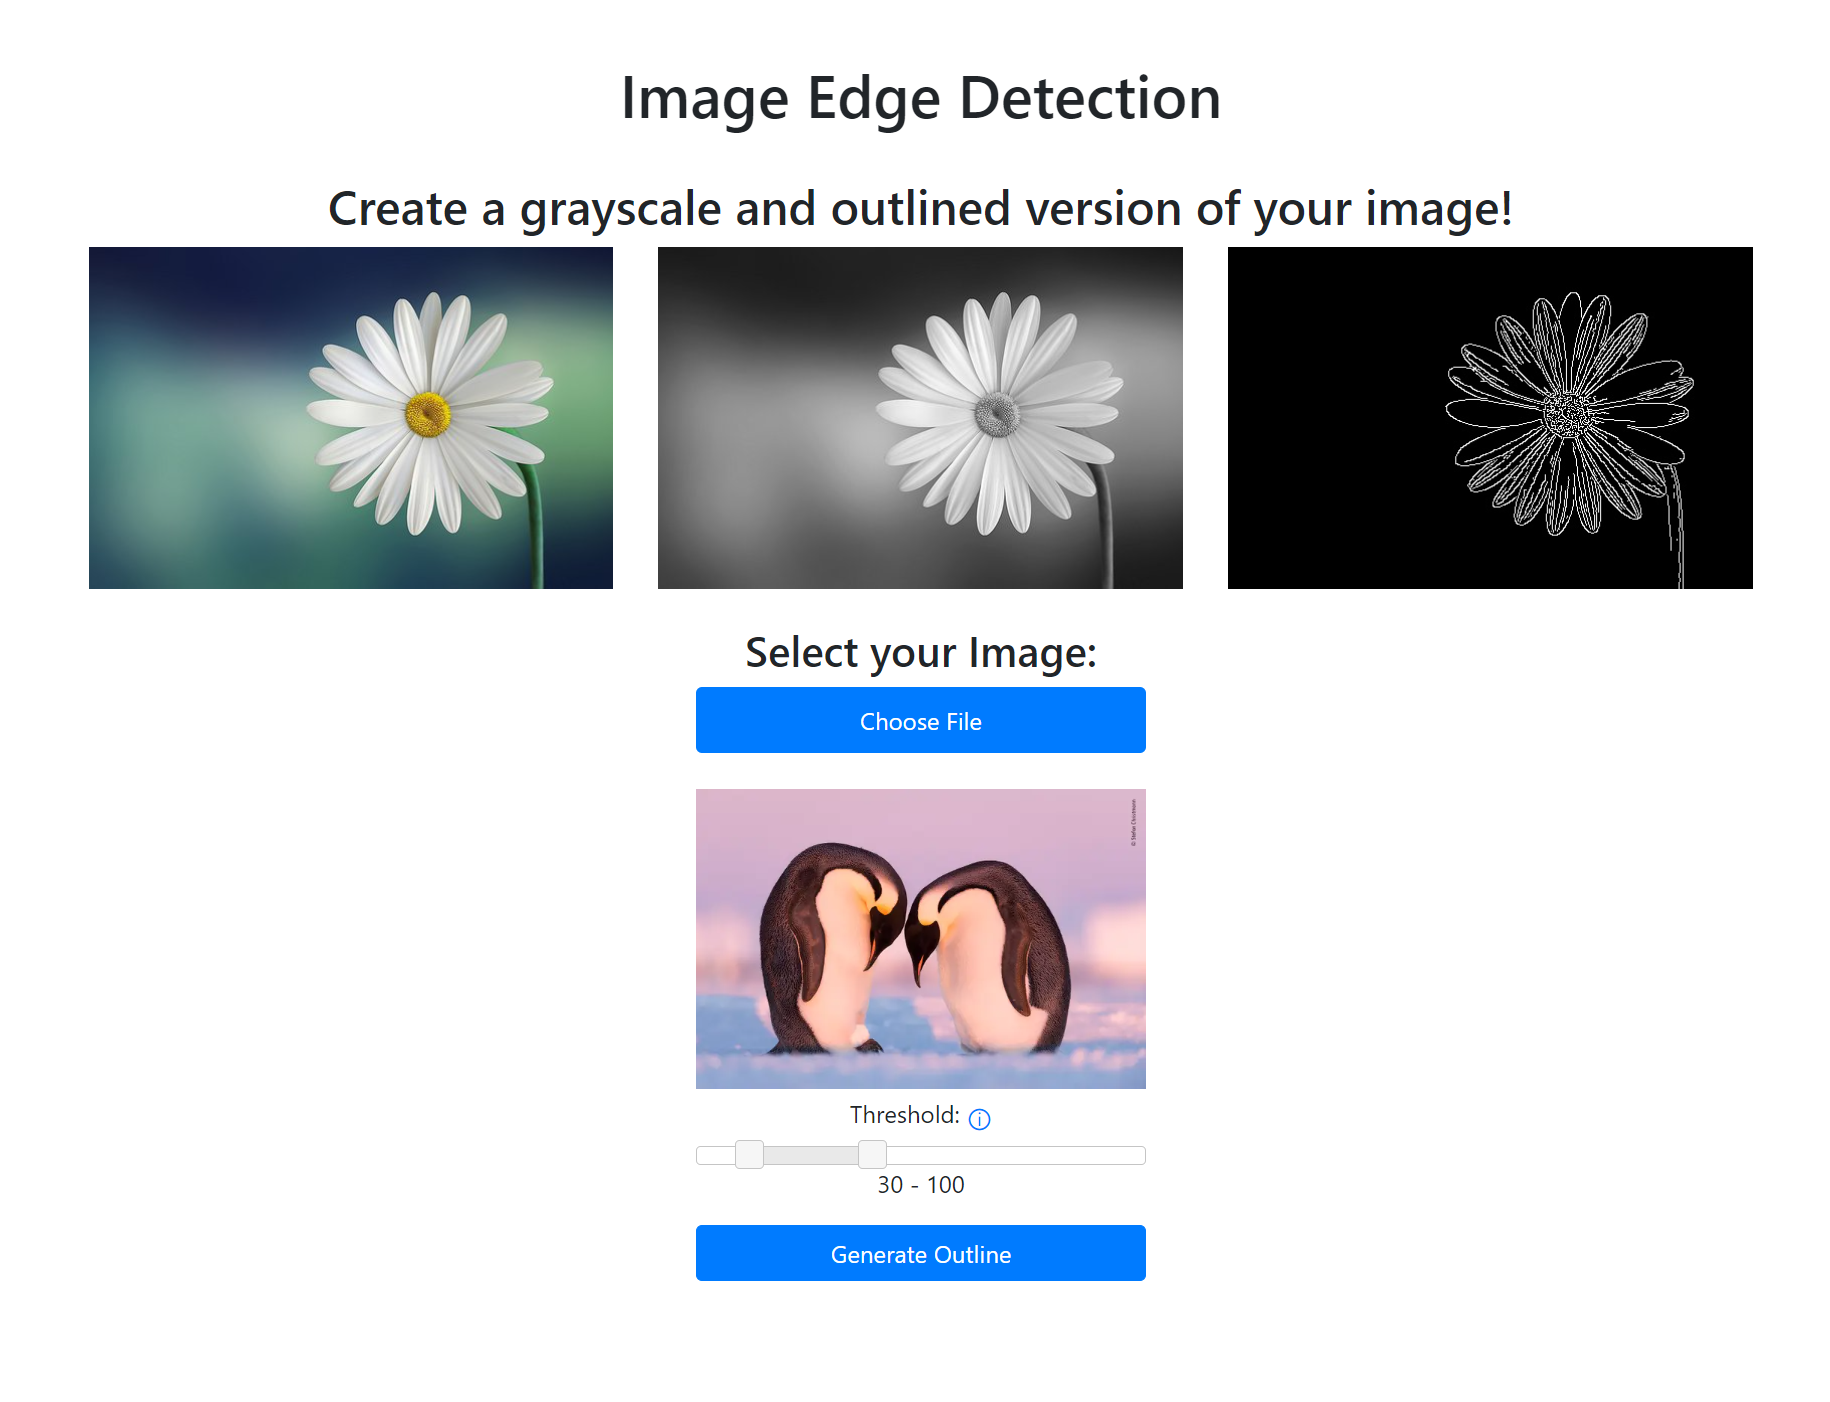This screenshot has height=1402, width=1830.
Task: Click slider track between the two handles
Action: (811, 1155)
